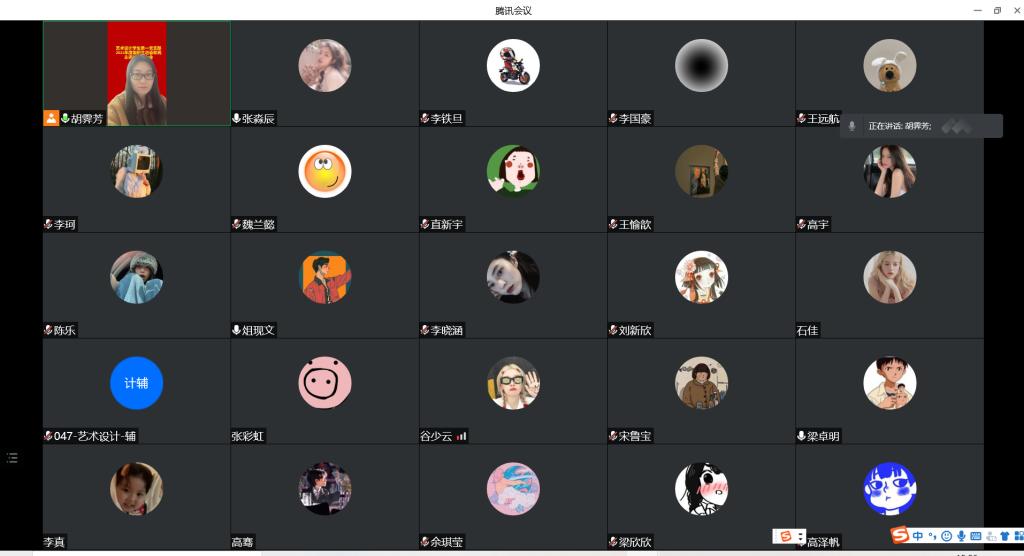Click the 正在讲话: 胡霁芳 speaking indicator

[x=921, y=126]
